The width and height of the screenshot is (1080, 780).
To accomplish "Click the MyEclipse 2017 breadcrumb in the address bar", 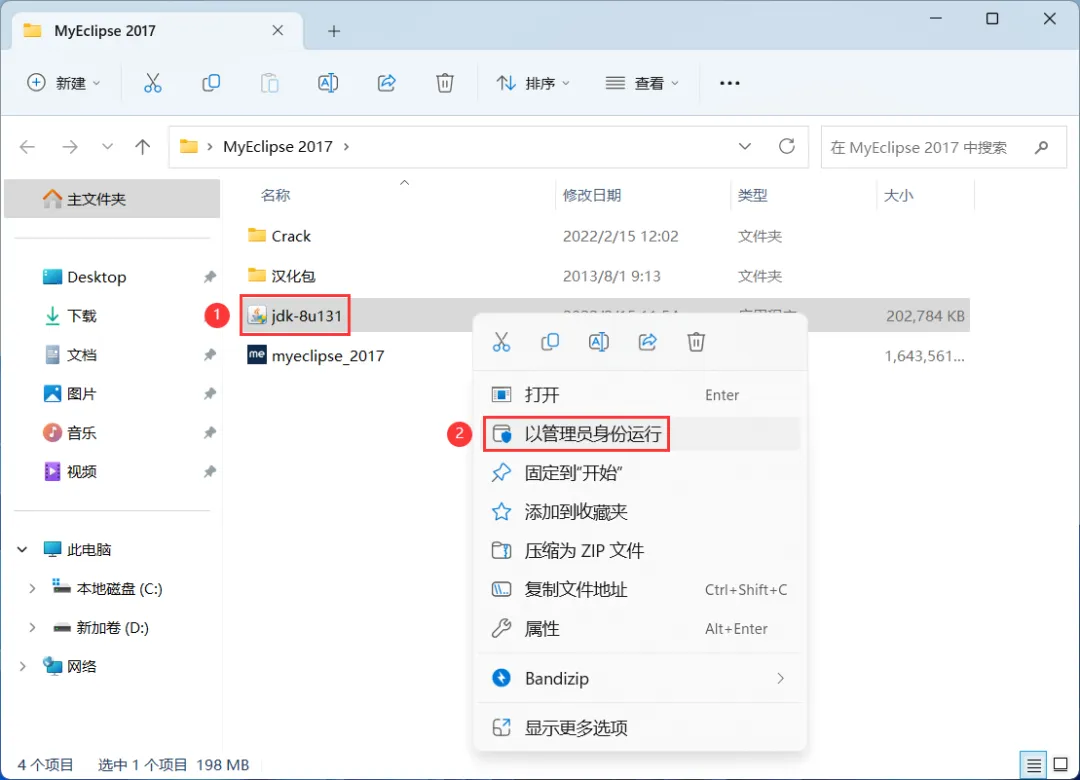I will pos(278,147).
